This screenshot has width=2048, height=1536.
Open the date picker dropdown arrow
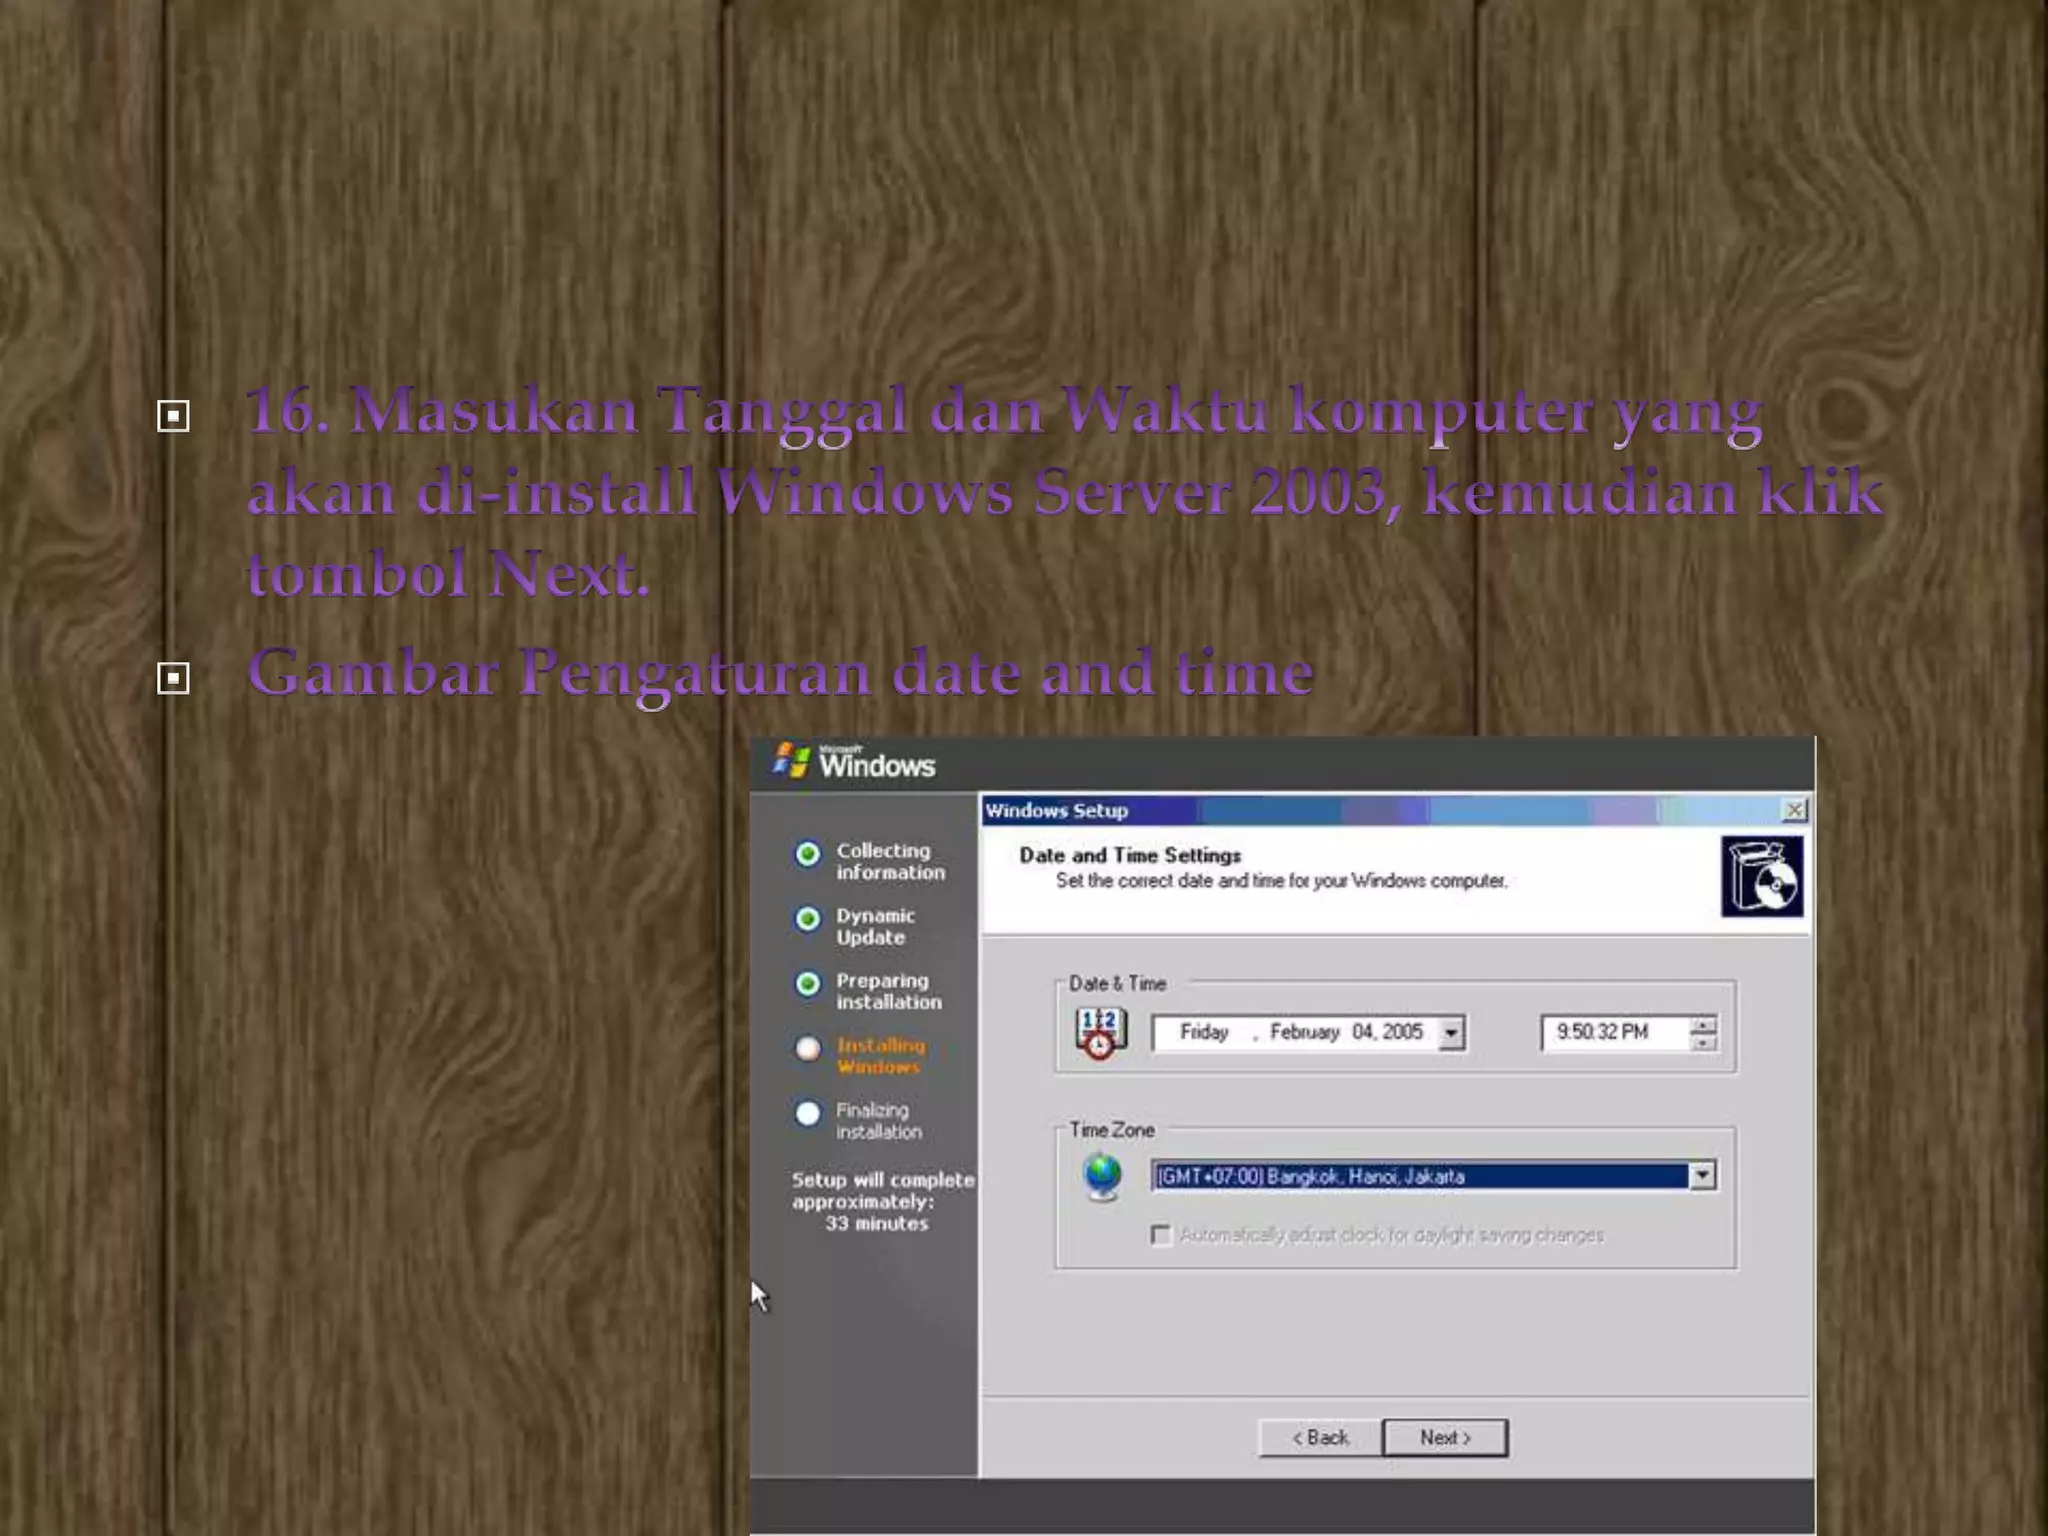[x=1451, y=1033]
